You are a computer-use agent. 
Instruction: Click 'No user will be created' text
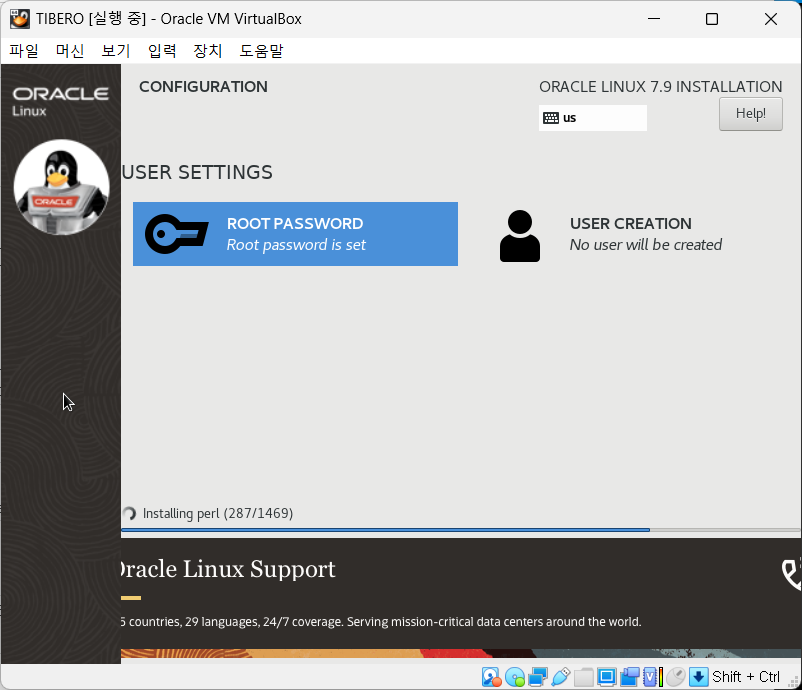pyautogui.click(x=645, y=245)
